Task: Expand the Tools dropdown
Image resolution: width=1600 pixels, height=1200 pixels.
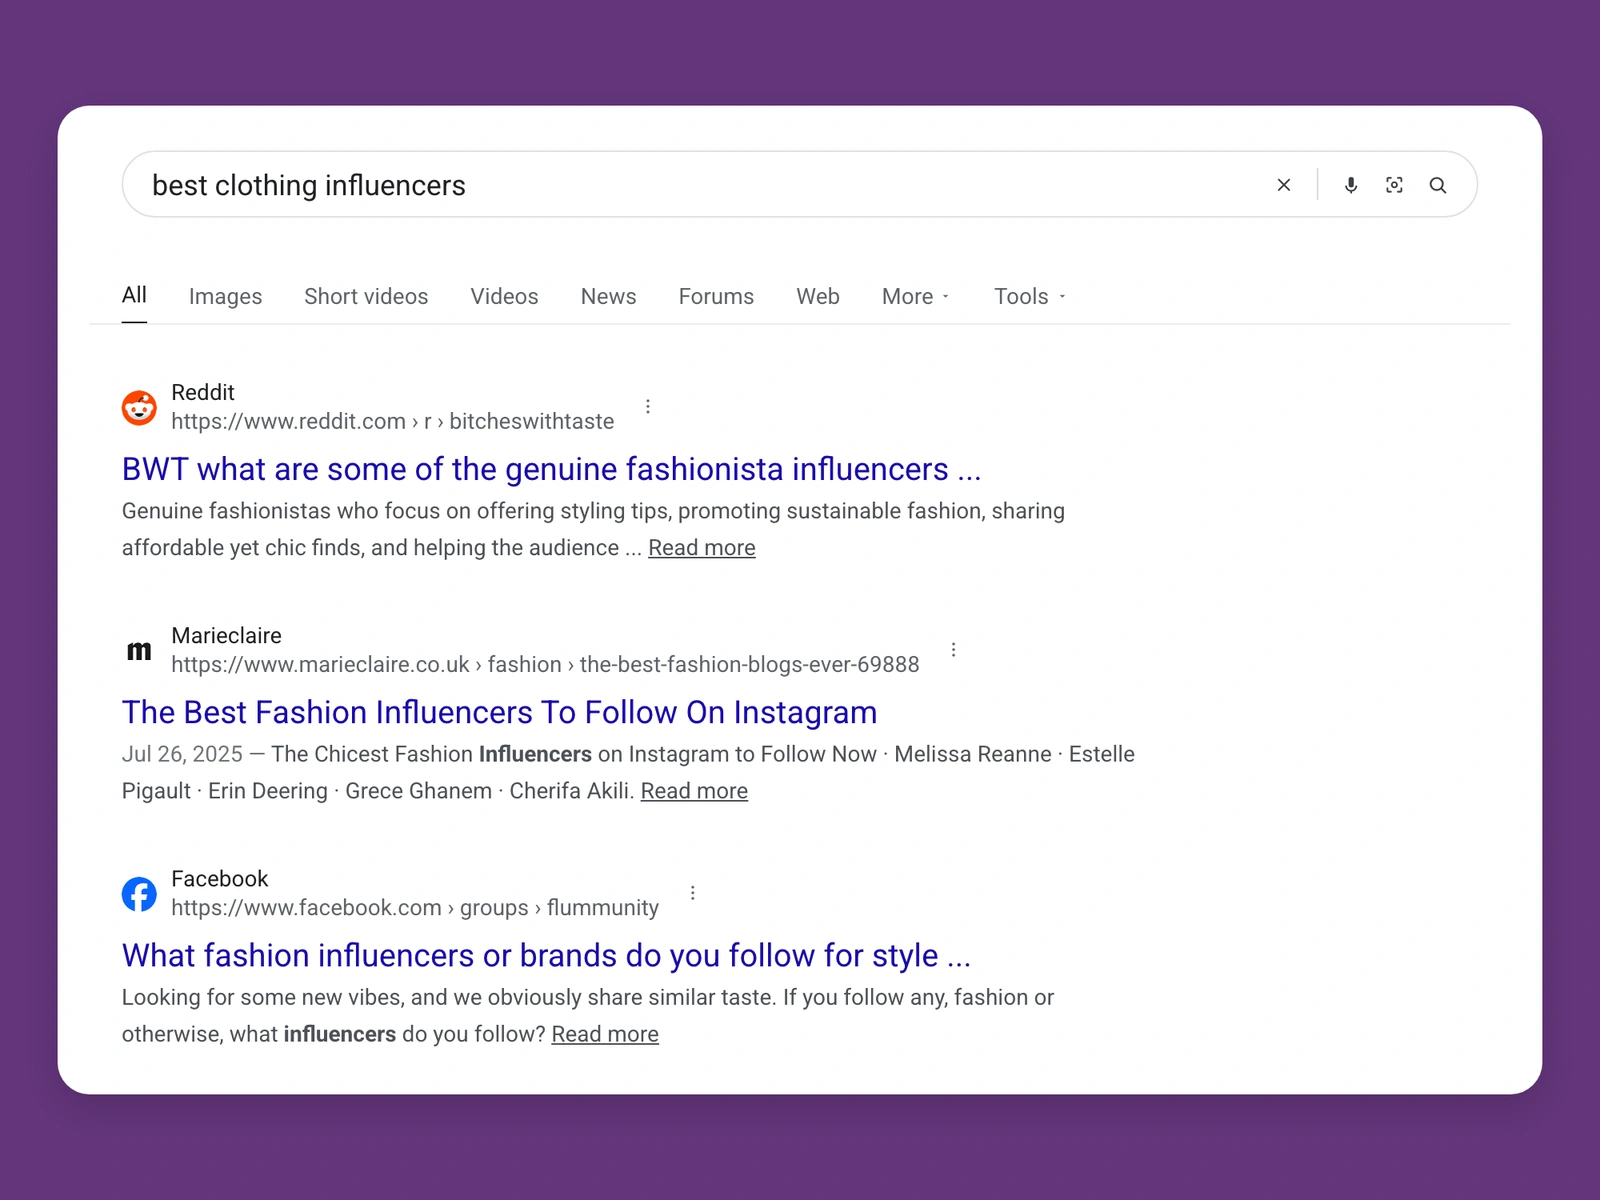Action: click(x=1030, y=296)
